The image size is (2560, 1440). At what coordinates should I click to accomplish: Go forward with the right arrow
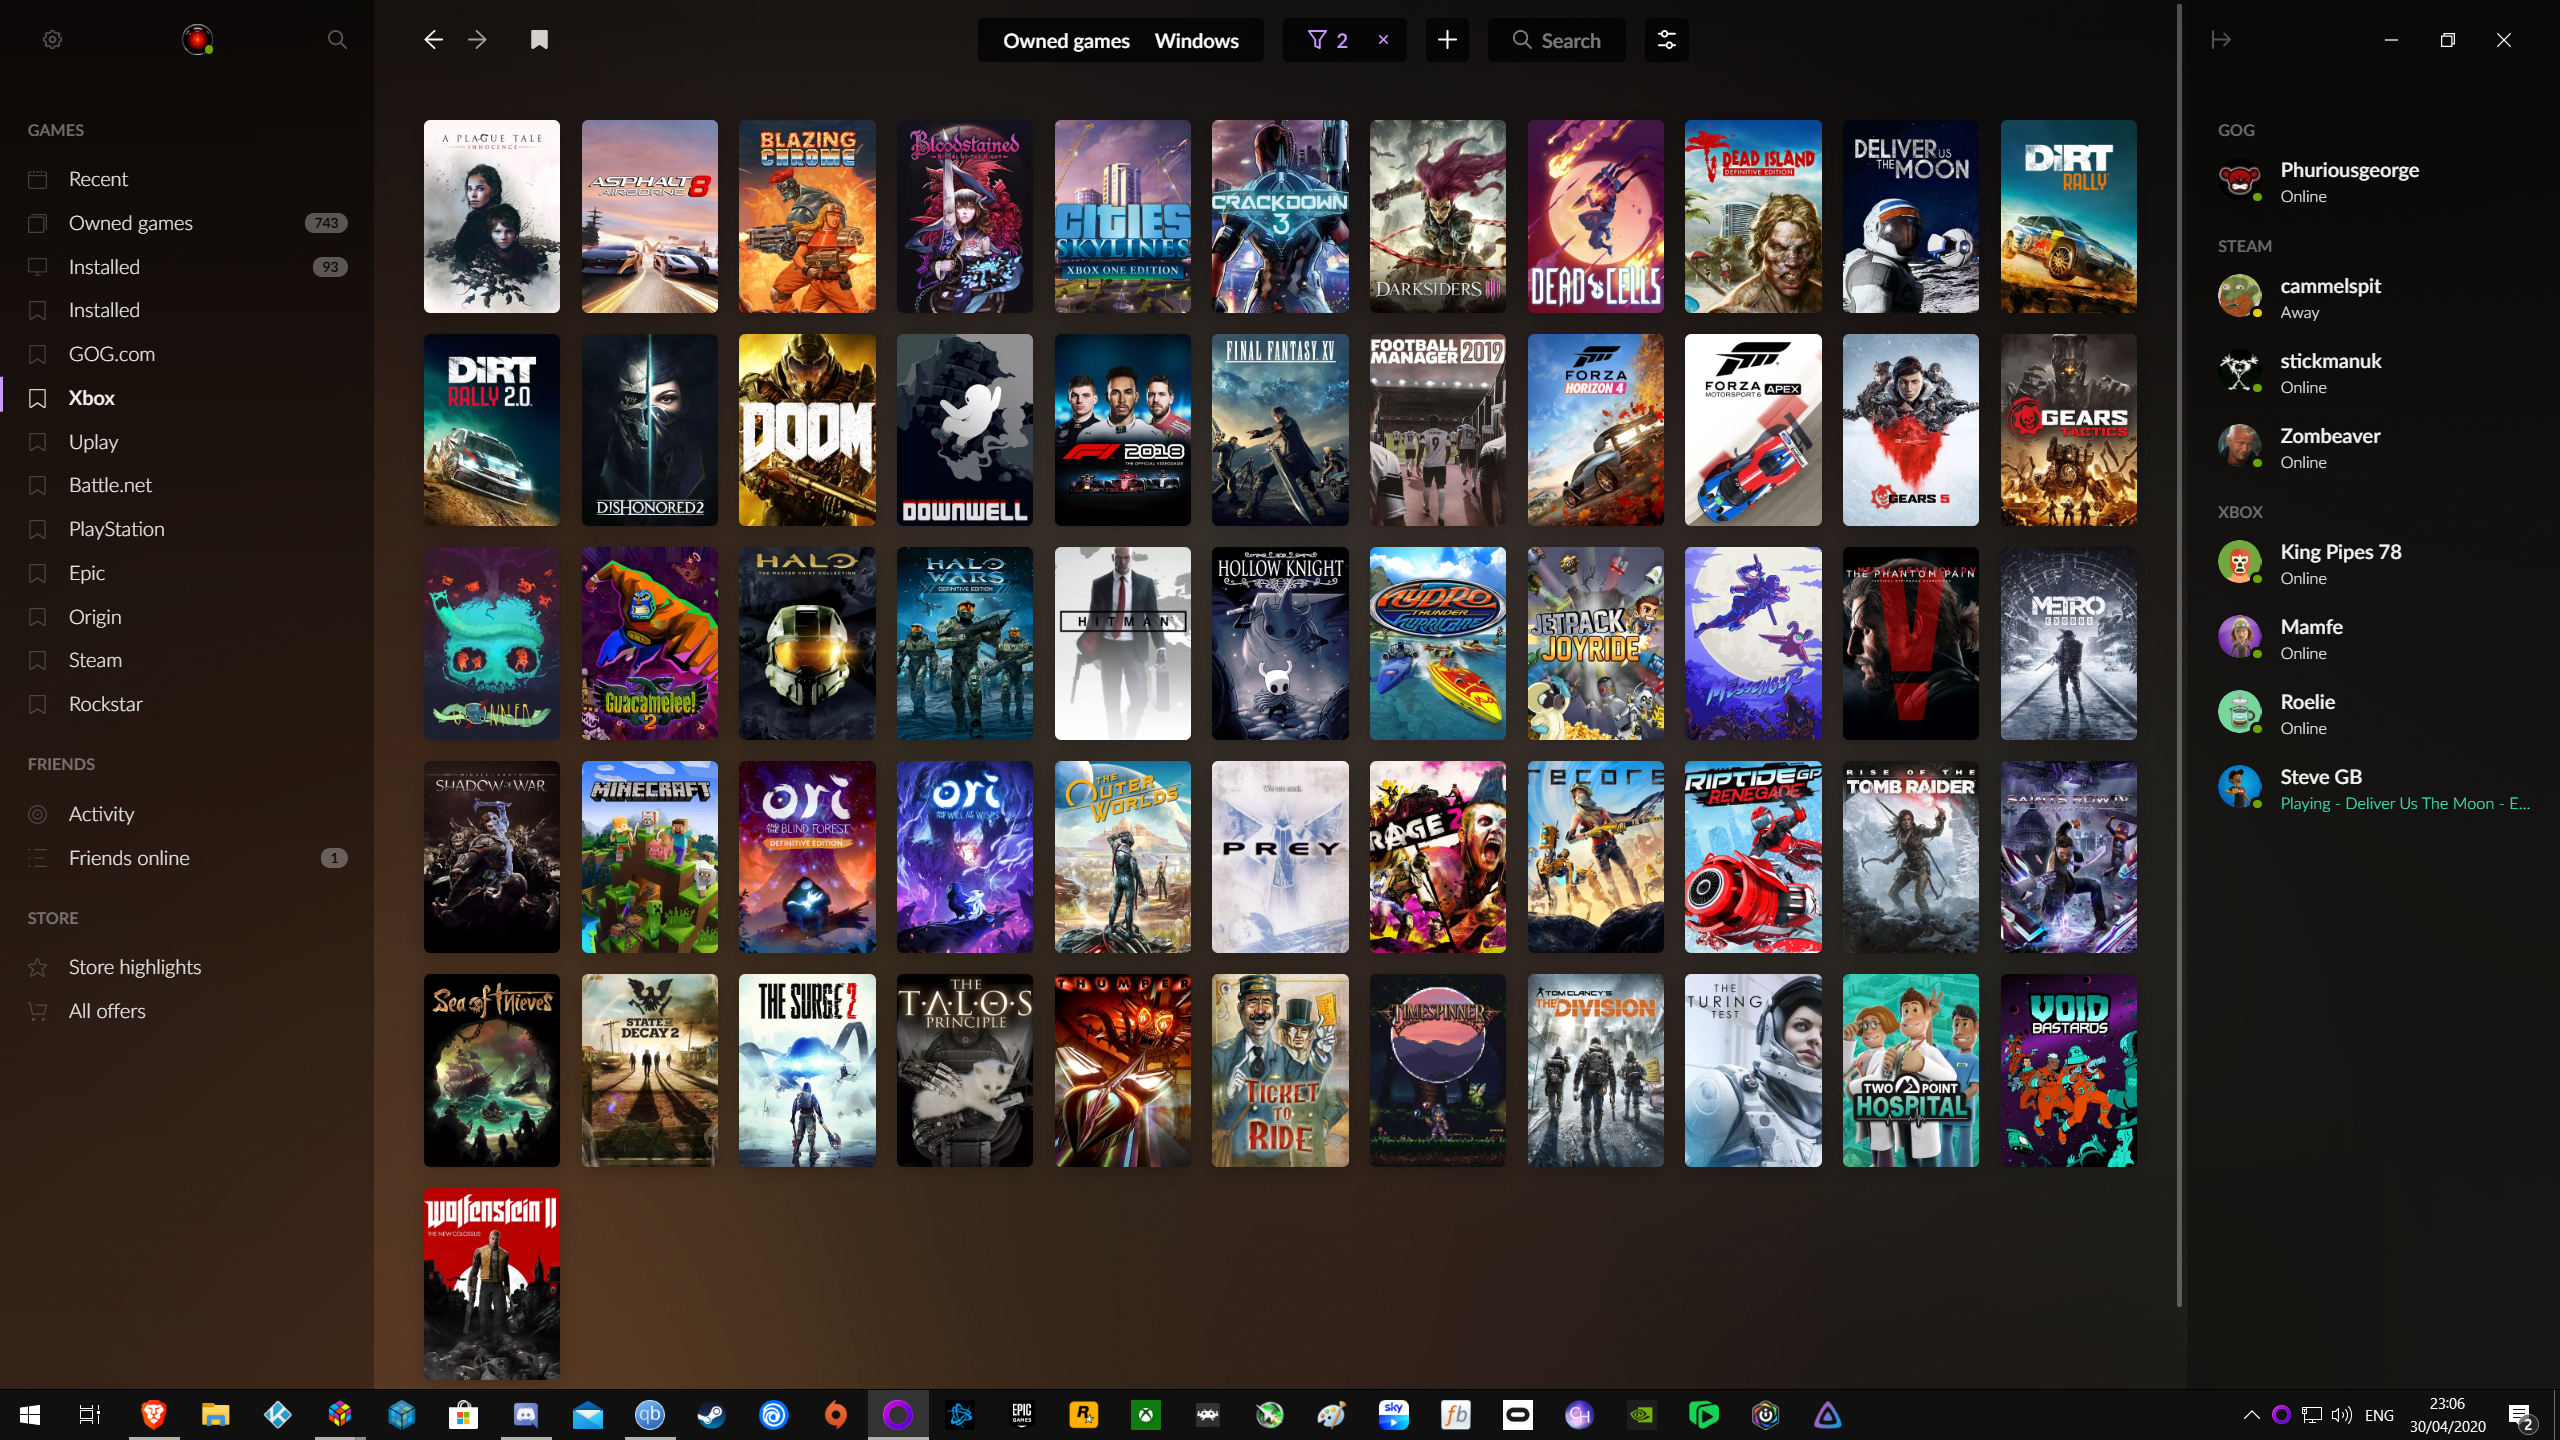tap(477, 40)
